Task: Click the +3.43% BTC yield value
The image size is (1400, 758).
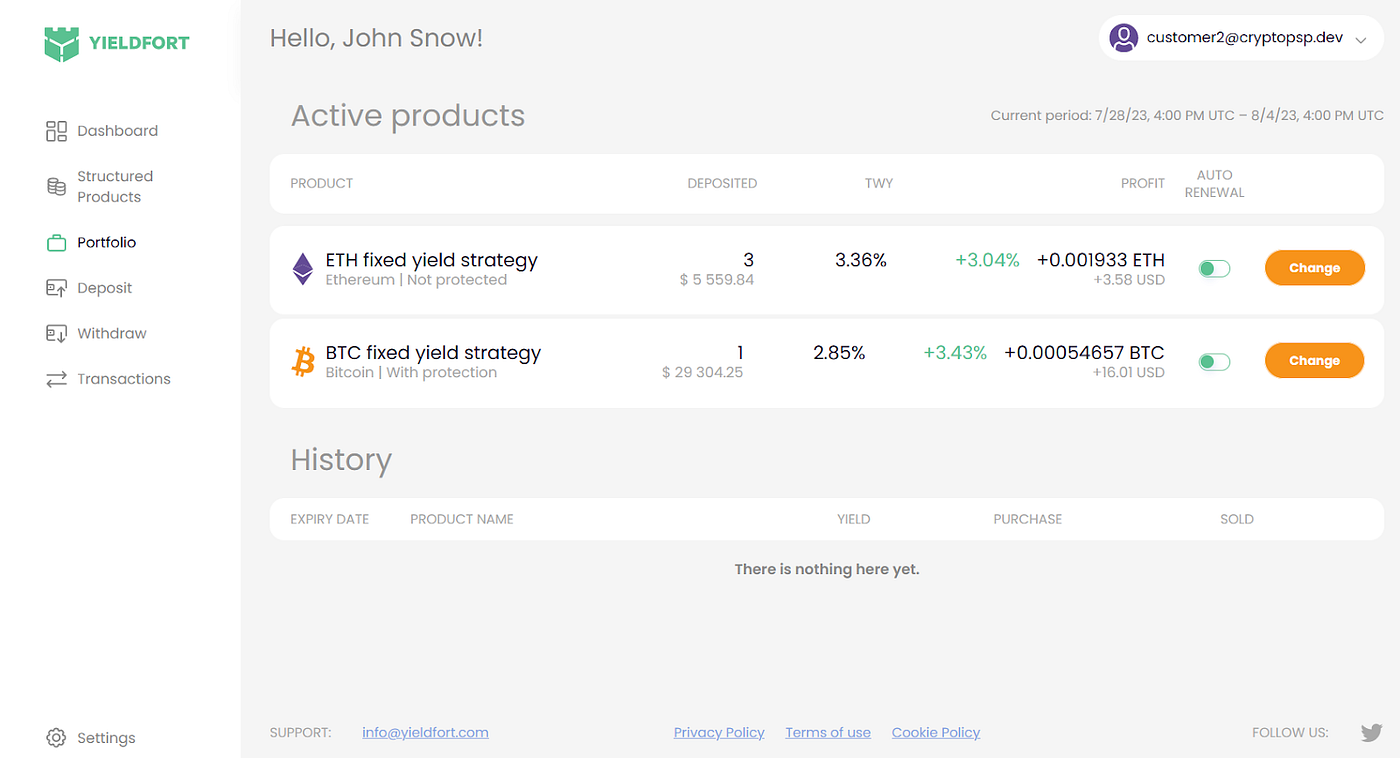Action: click(x=955, y=353)
